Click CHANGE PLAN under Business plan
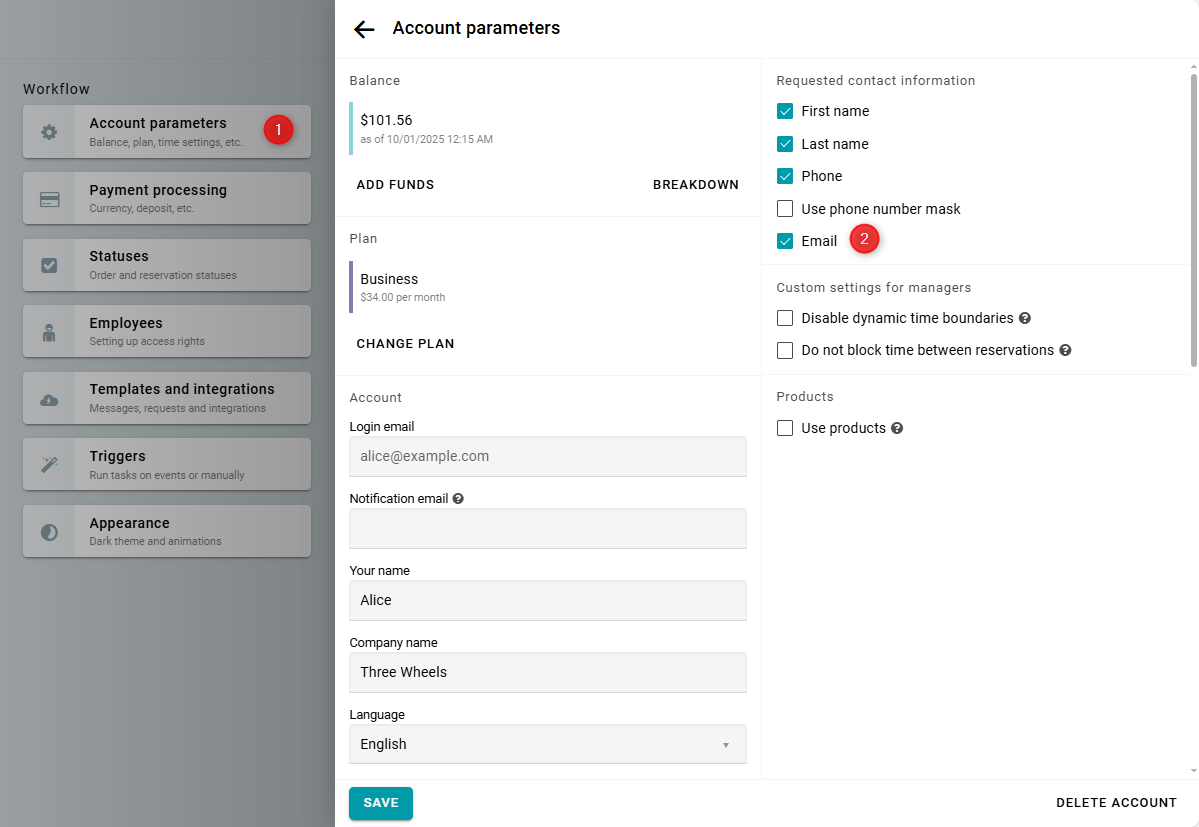Screen dimensions: 1199x827 tap(405, 344)
